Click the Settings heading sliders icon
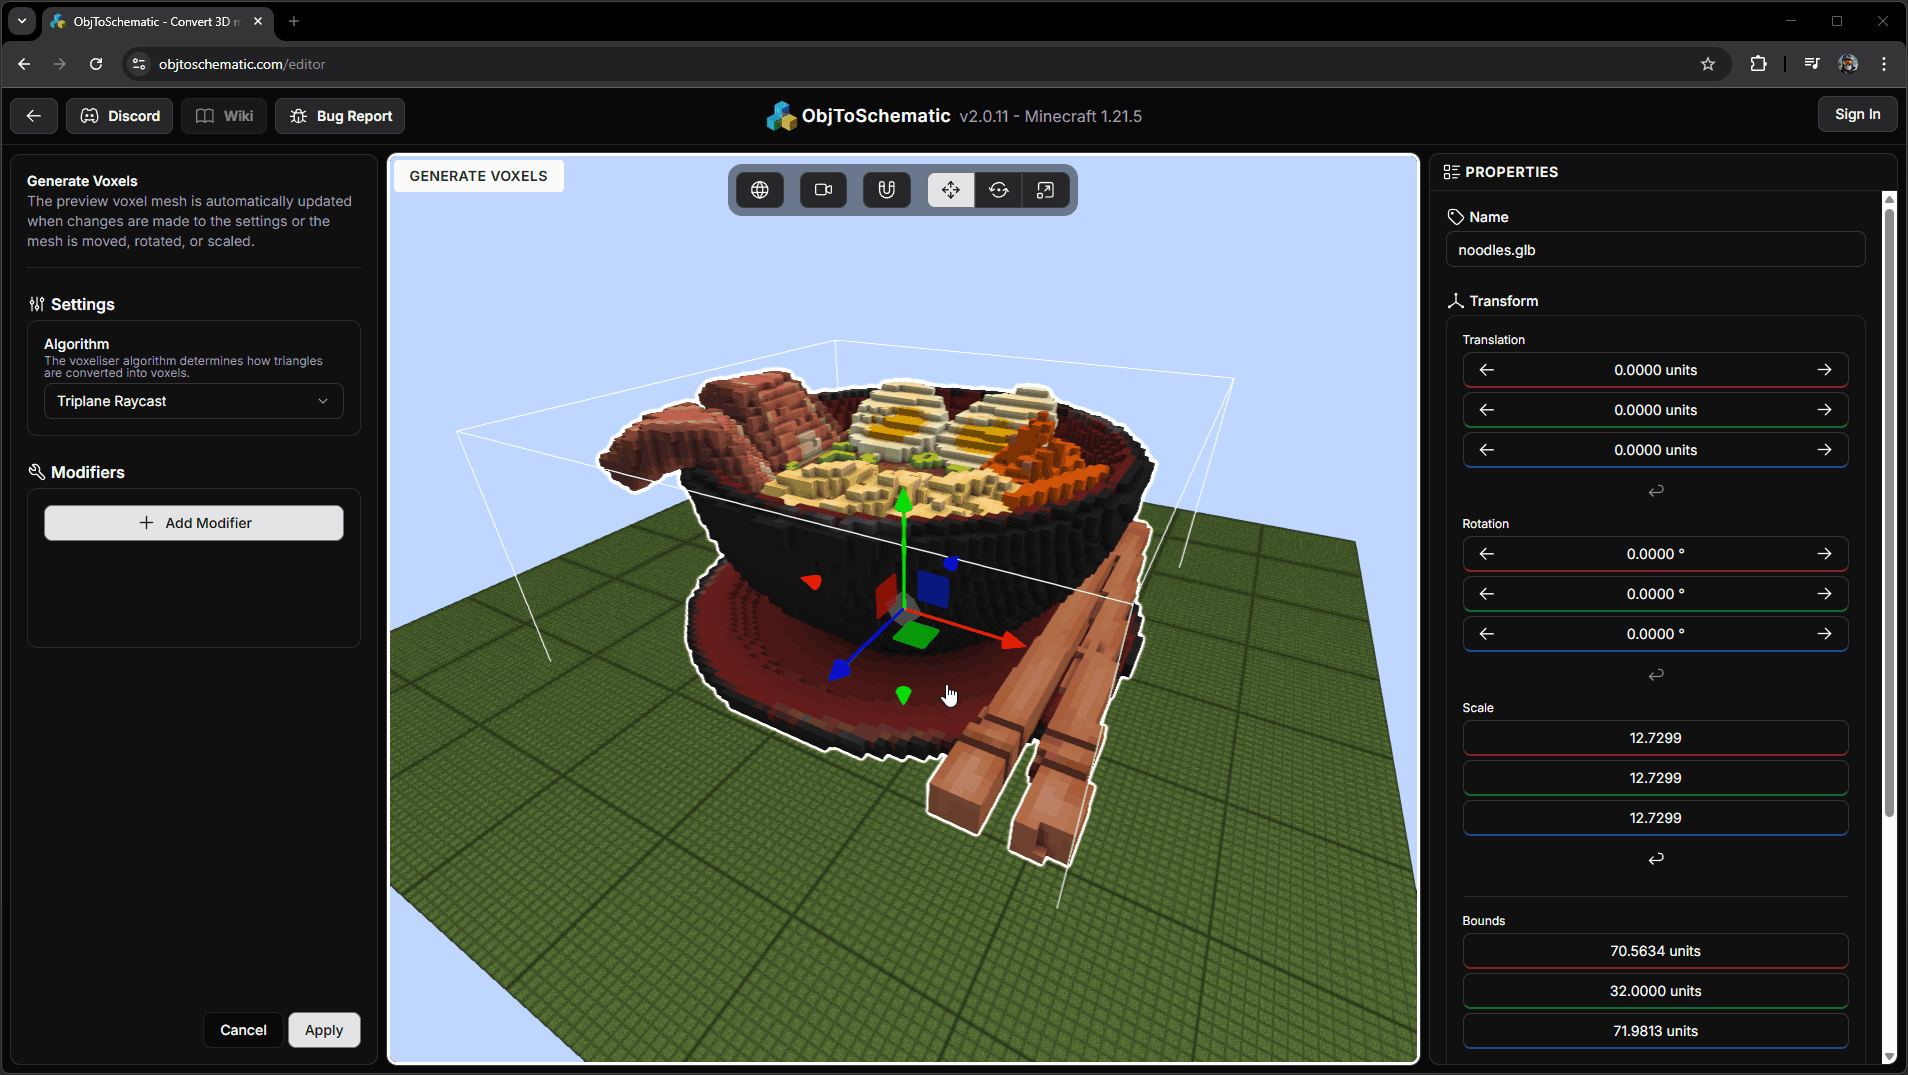The height and width of the screenshot is (1075, 1908). pyautogui.click(x=37, y=304)
